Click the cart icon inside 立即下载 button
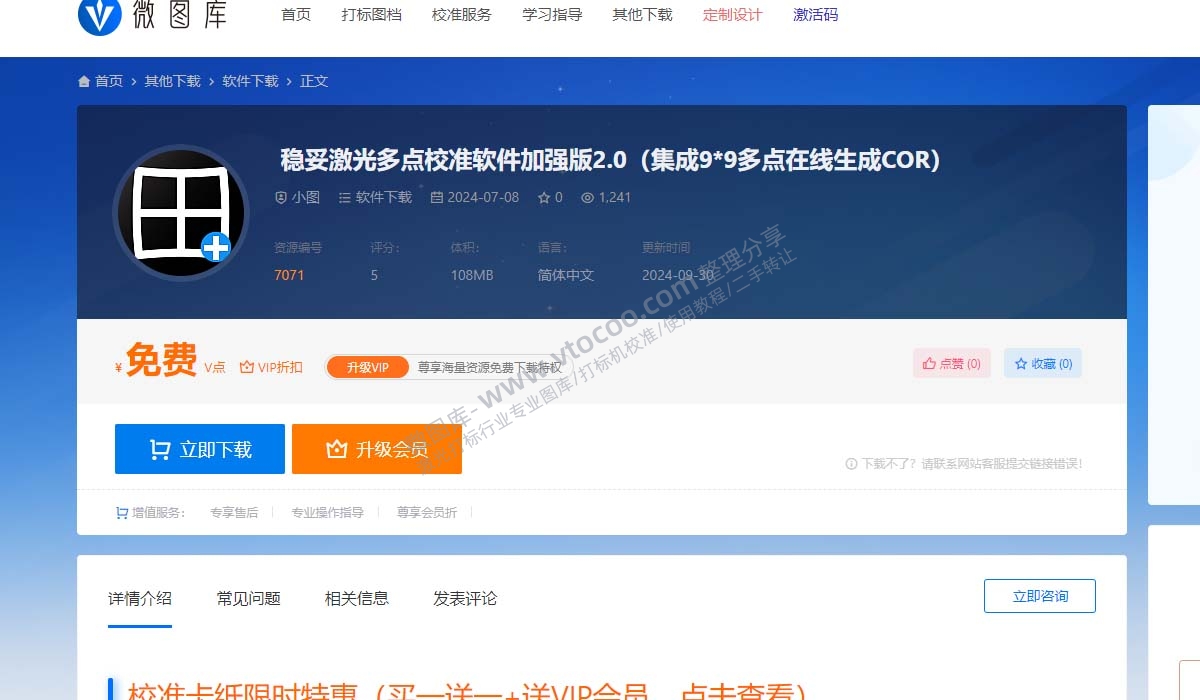The height and width of the screenshot is (700, 1200). click(x=158, y=448)
